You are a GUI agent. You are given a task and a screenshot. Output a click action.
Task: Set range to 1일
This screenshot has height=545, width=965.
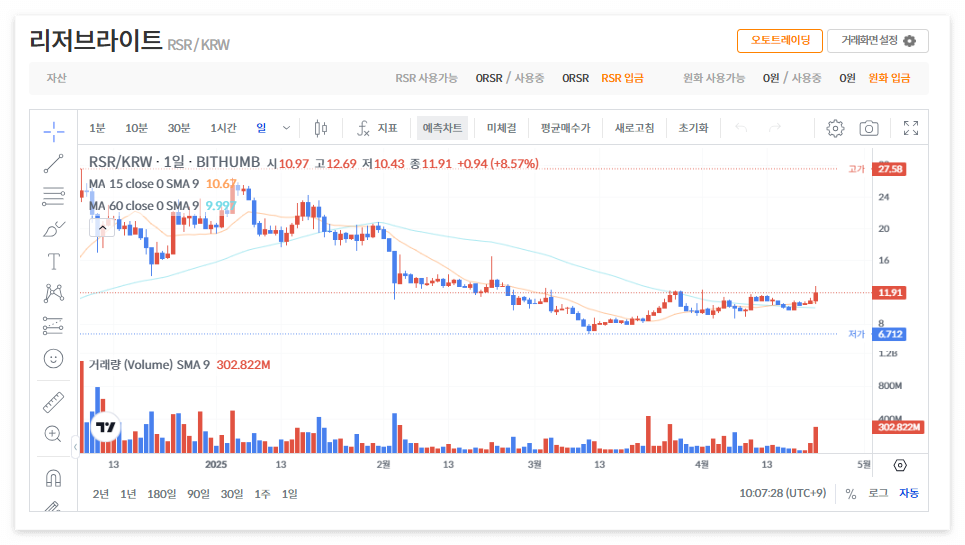click(290, 494)
